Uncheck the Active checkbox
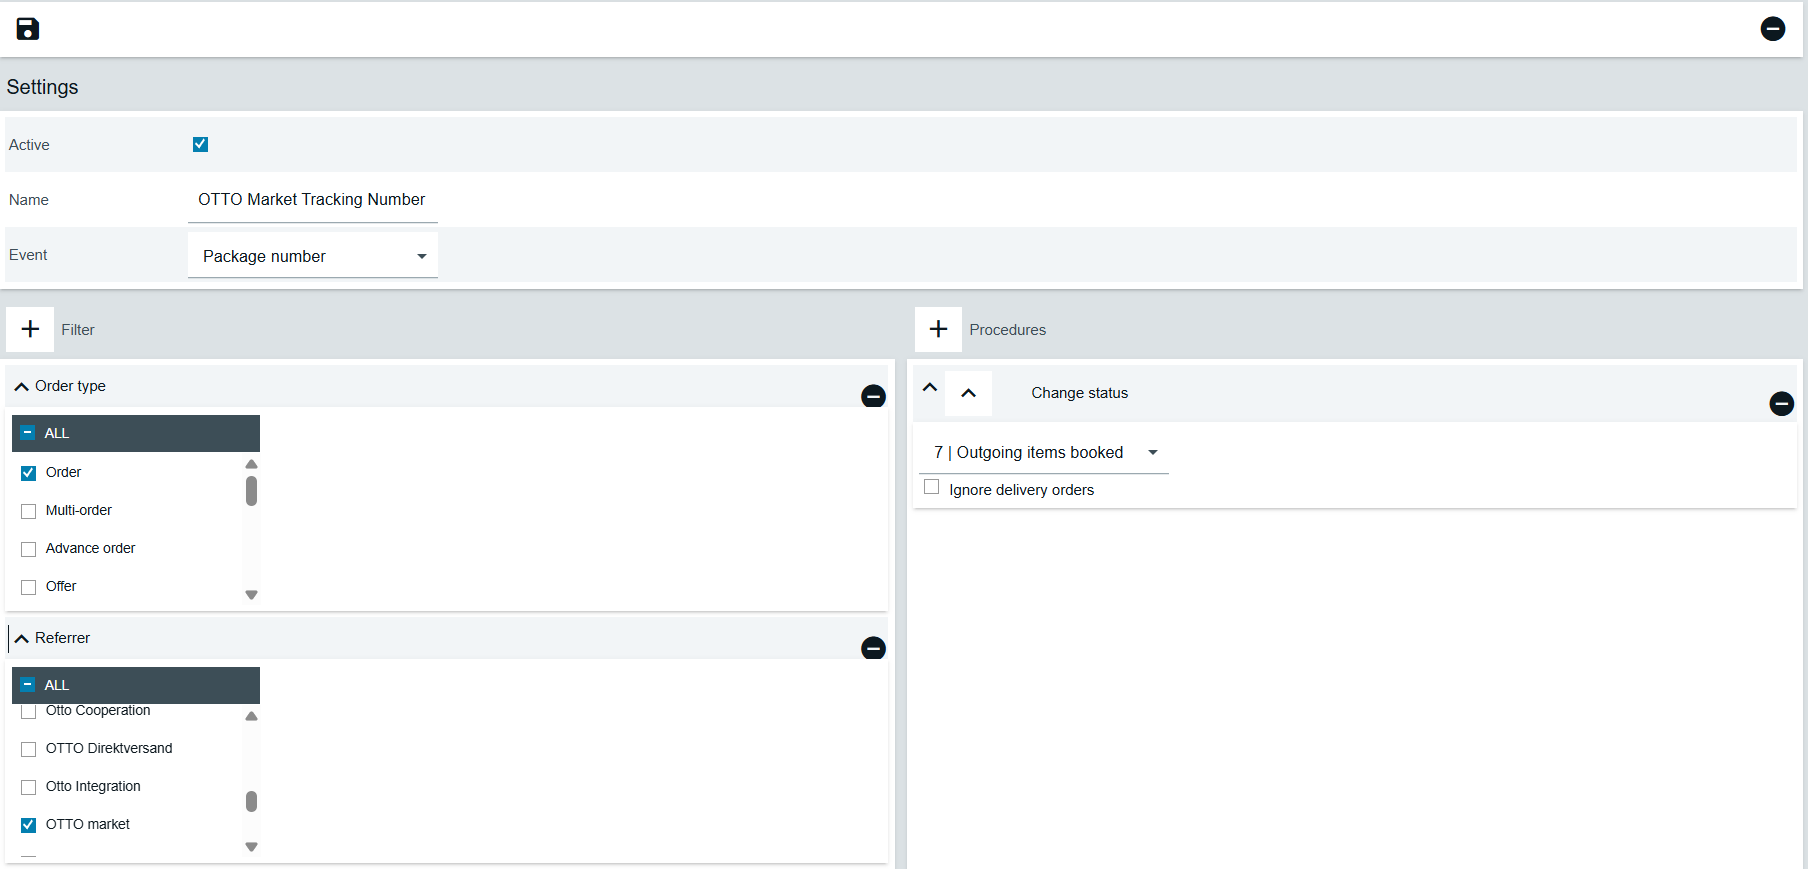Screen dimensions: 1808x869 [200, 144]
